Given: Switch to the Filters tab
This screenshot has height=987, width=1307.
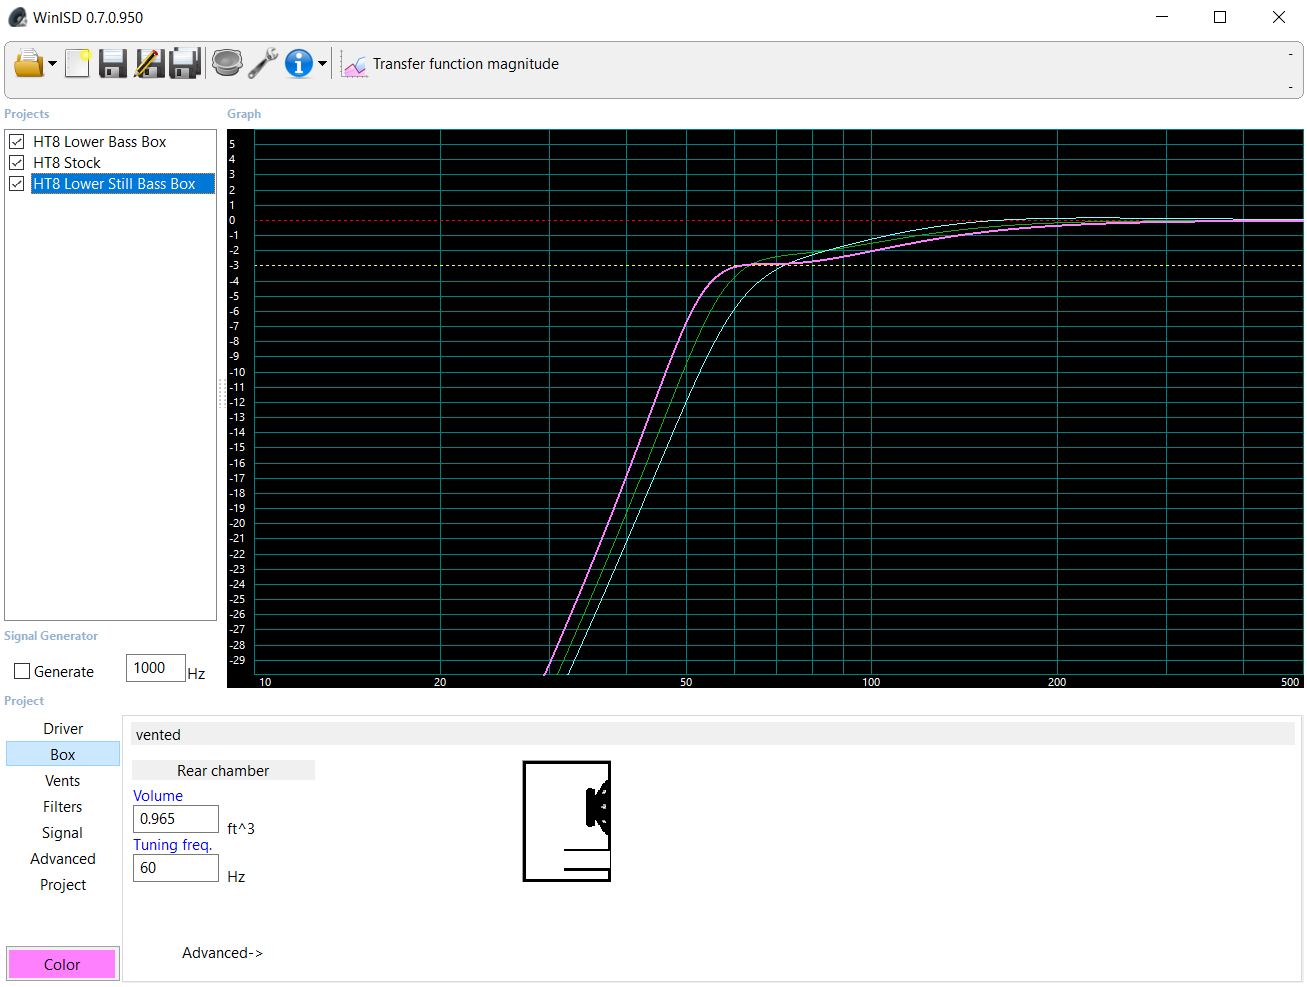Looking at the screenshot, I should [x=63, y=807].
